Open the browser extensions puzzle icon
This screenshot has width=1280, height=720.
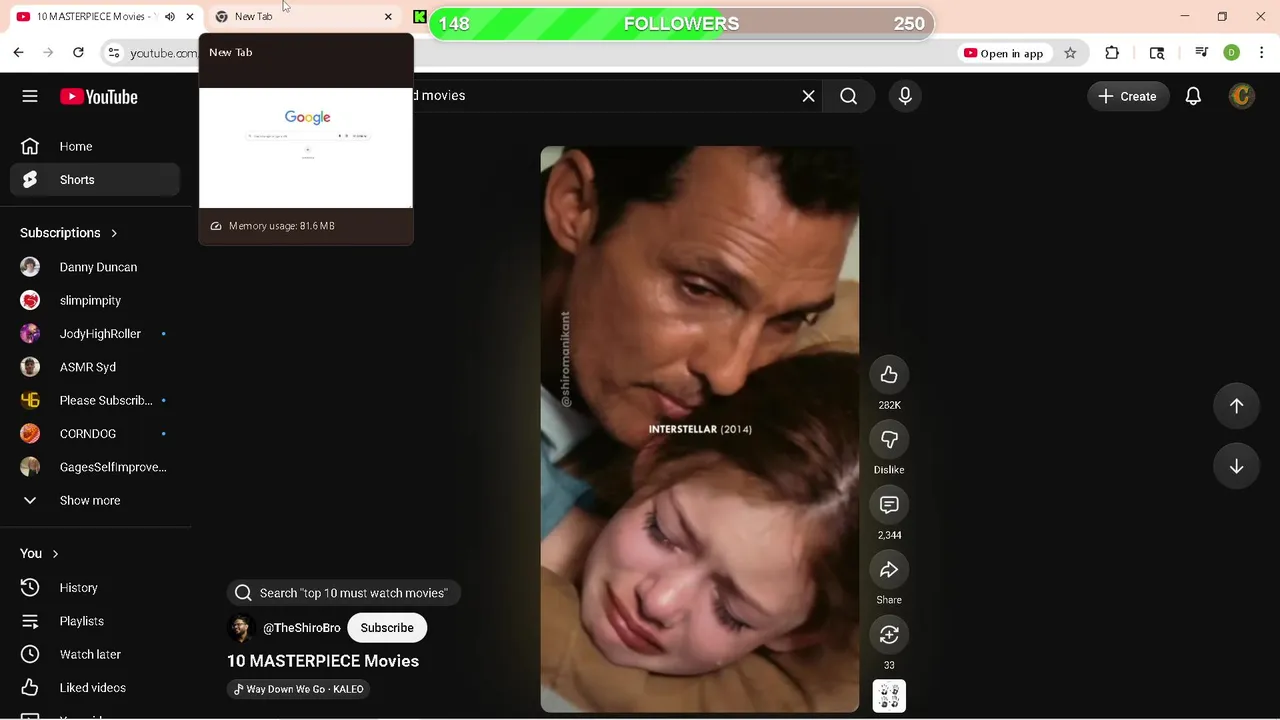coord(1112,53)
